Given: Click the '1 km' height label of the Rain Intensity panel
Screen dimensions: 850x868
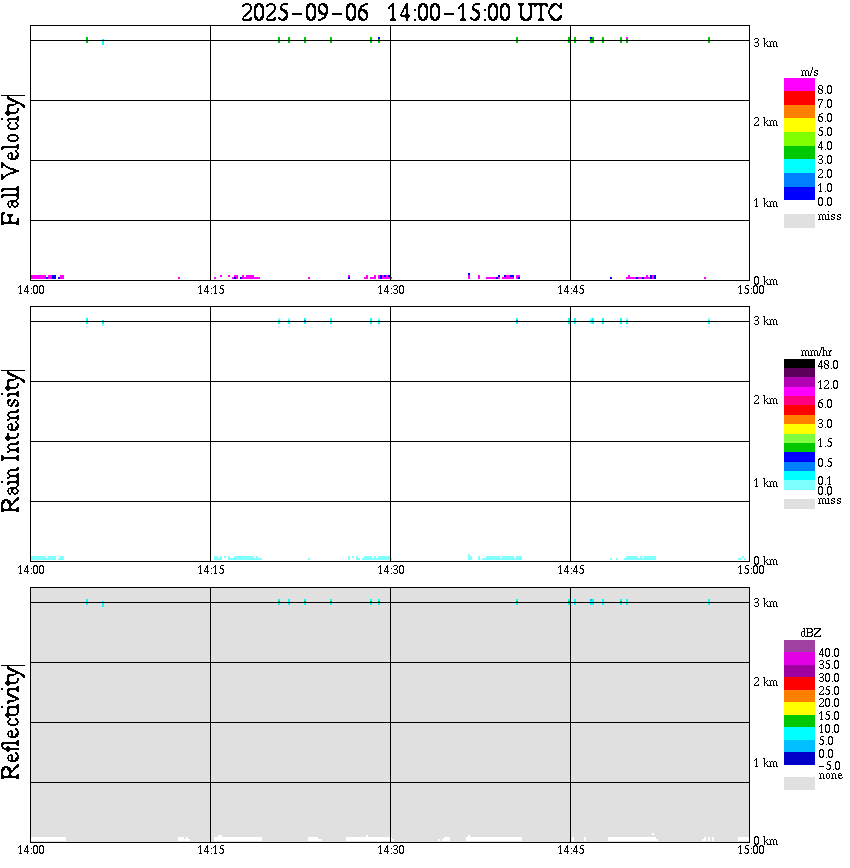Looking at the screenshot, I should tap(765, 483).
